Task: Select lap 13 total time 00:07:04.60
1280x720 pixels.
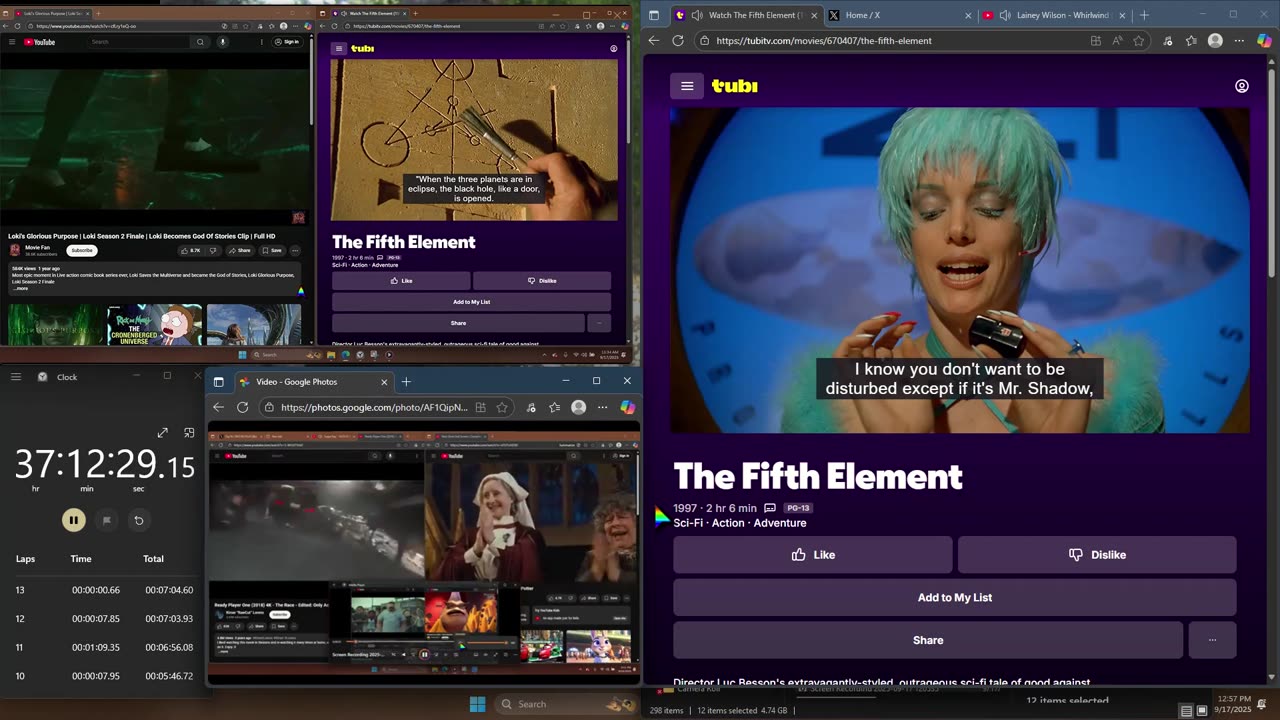Action: (168, 590)
